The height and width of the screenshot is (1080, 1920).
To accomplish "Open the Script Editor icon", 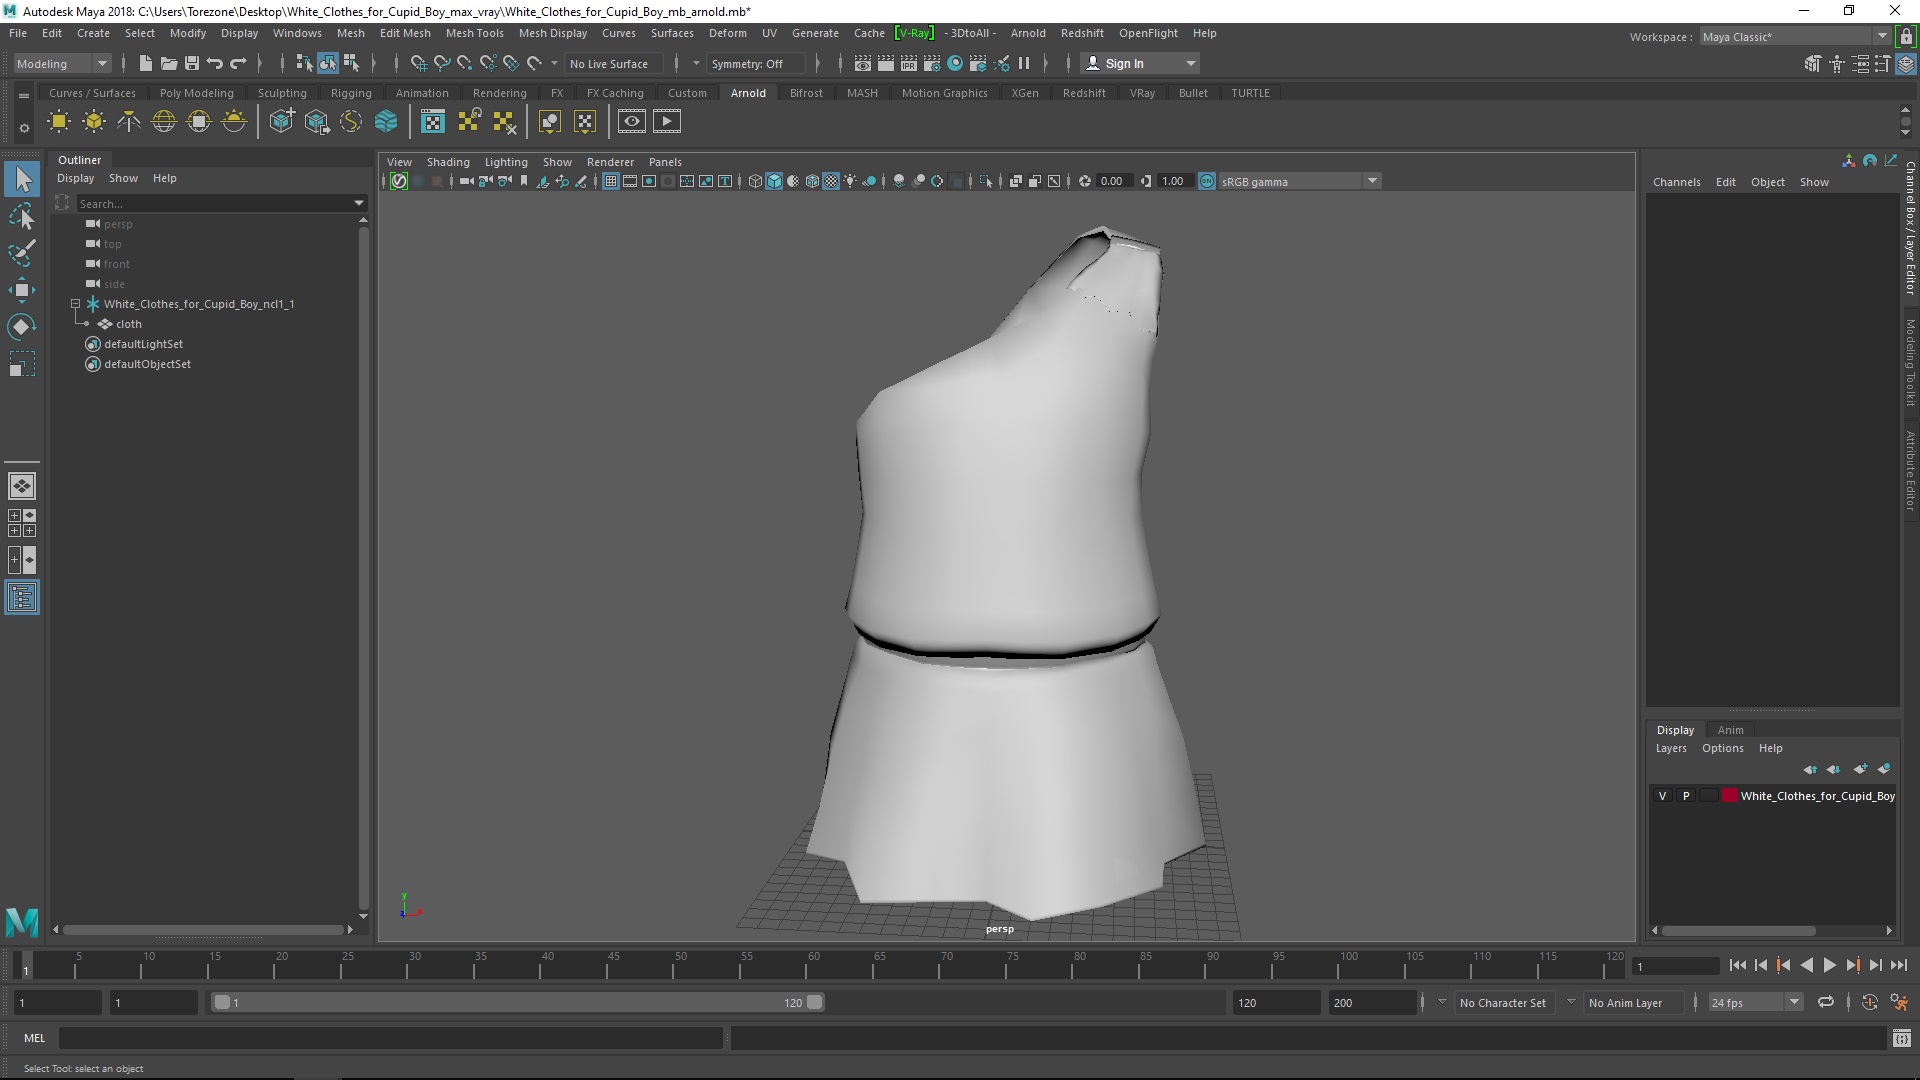I will tap(1901, 1039).
